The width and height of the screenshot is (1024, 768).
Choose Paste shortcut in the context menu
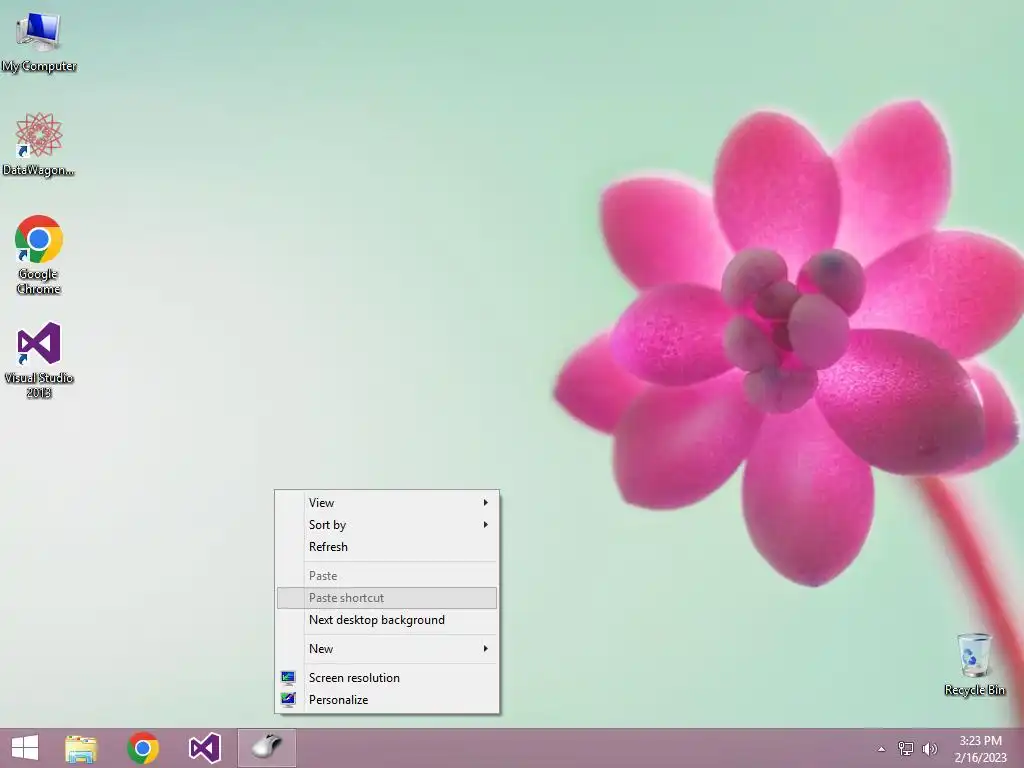[x=387, y=598]
